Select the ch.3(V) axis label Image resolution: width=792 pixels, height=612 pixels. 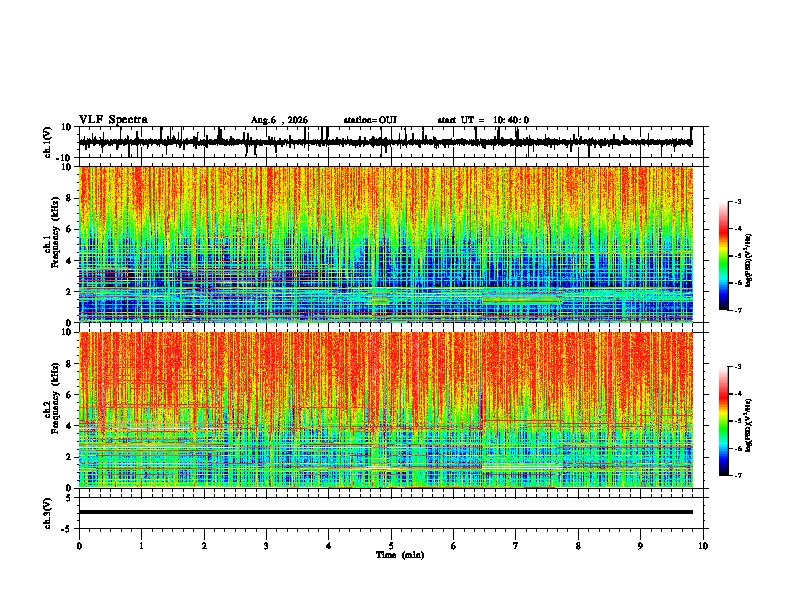[48, 513]
